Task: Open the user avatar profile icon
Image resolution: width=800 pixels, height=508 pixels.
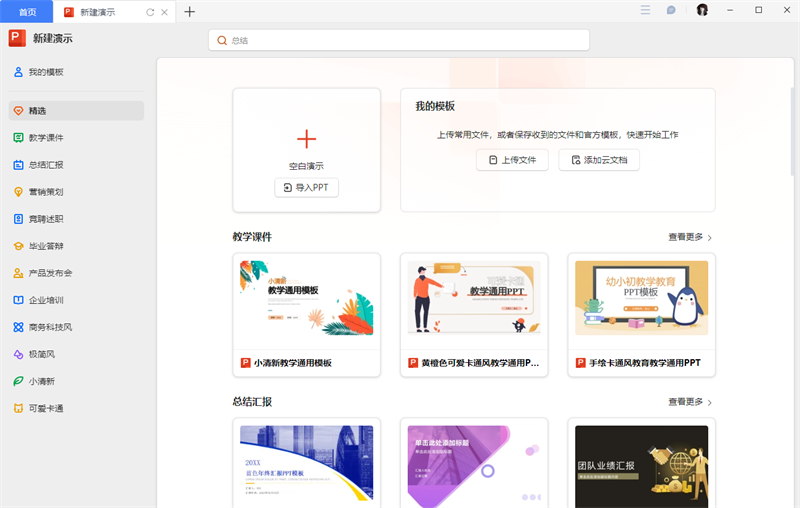Action: [x=702, y=11]
